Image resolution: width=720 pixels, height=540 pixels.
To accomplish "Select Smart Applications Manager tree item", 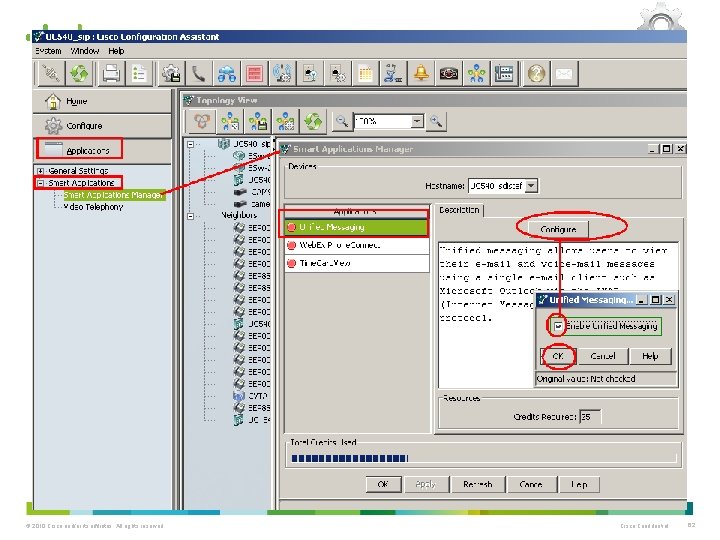I will pos(113,195).
